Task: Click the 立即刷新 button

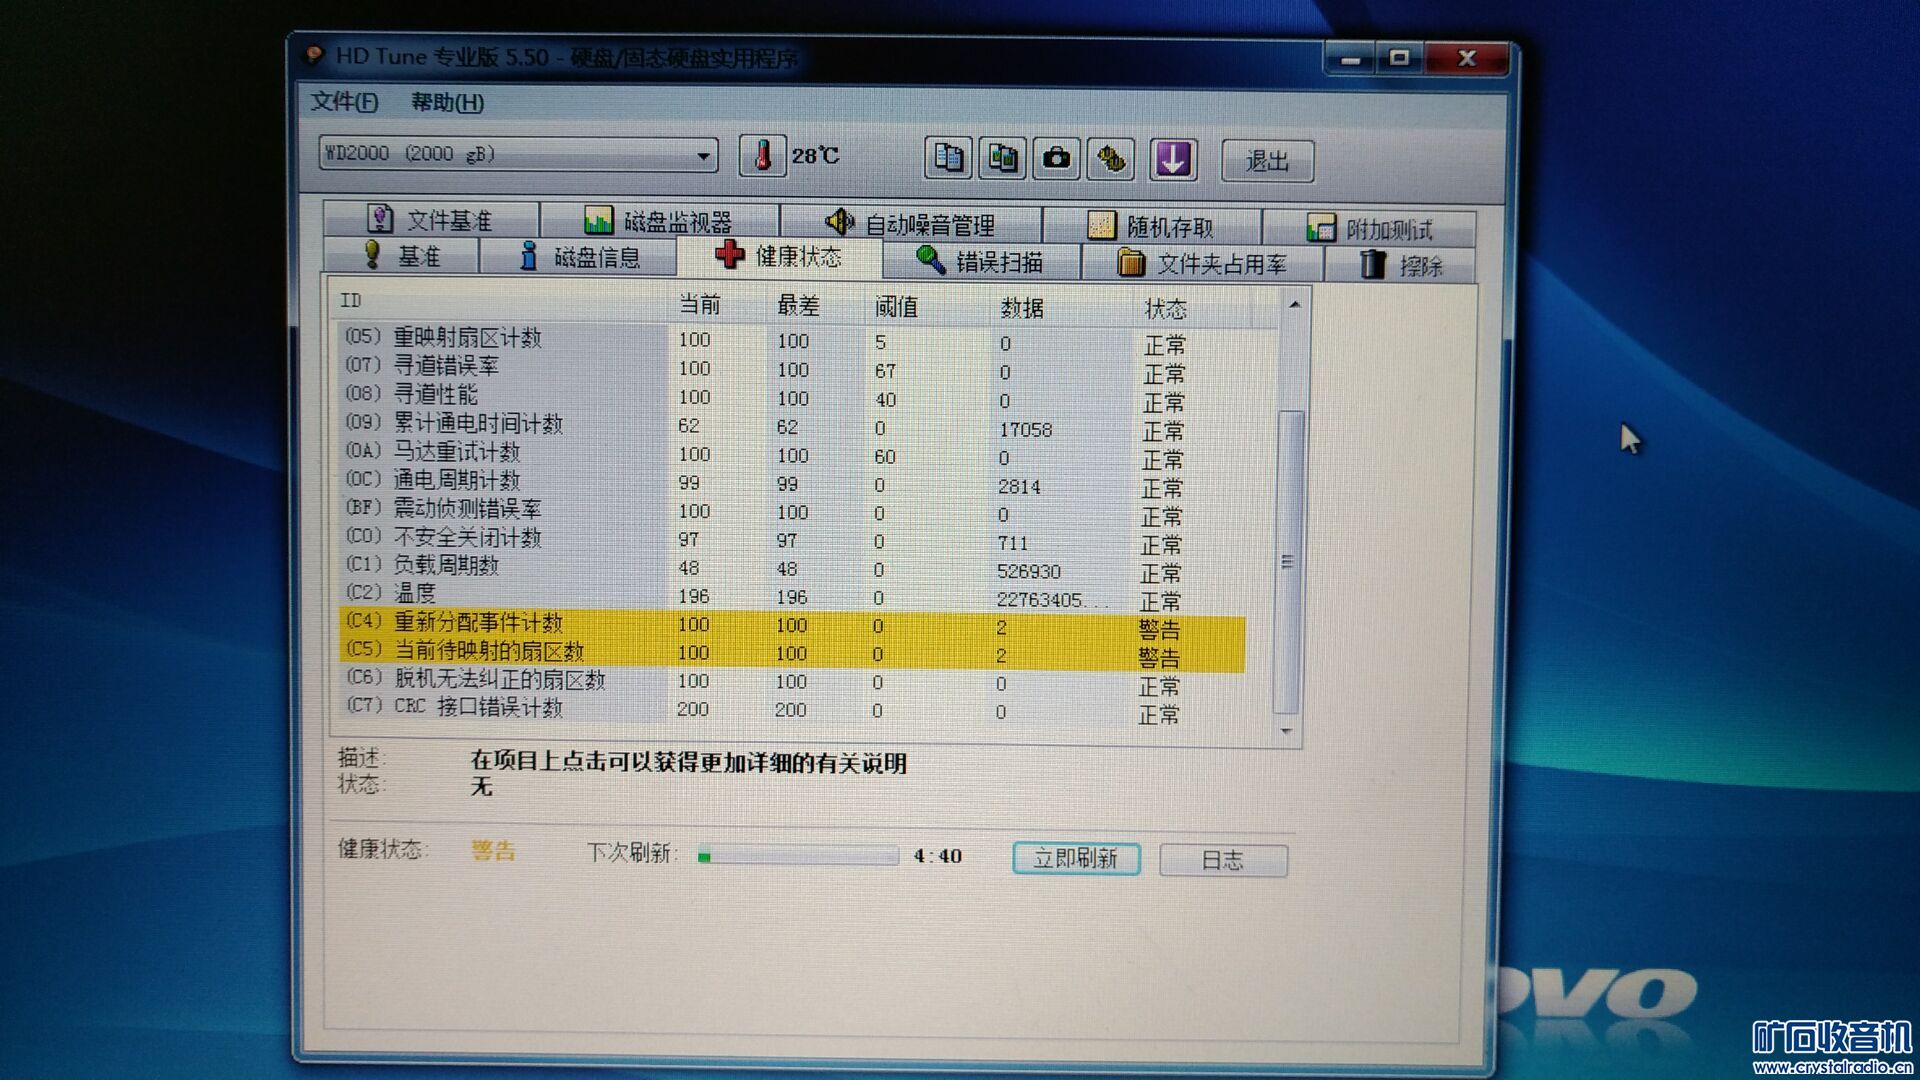Action: click(1075, 858)
